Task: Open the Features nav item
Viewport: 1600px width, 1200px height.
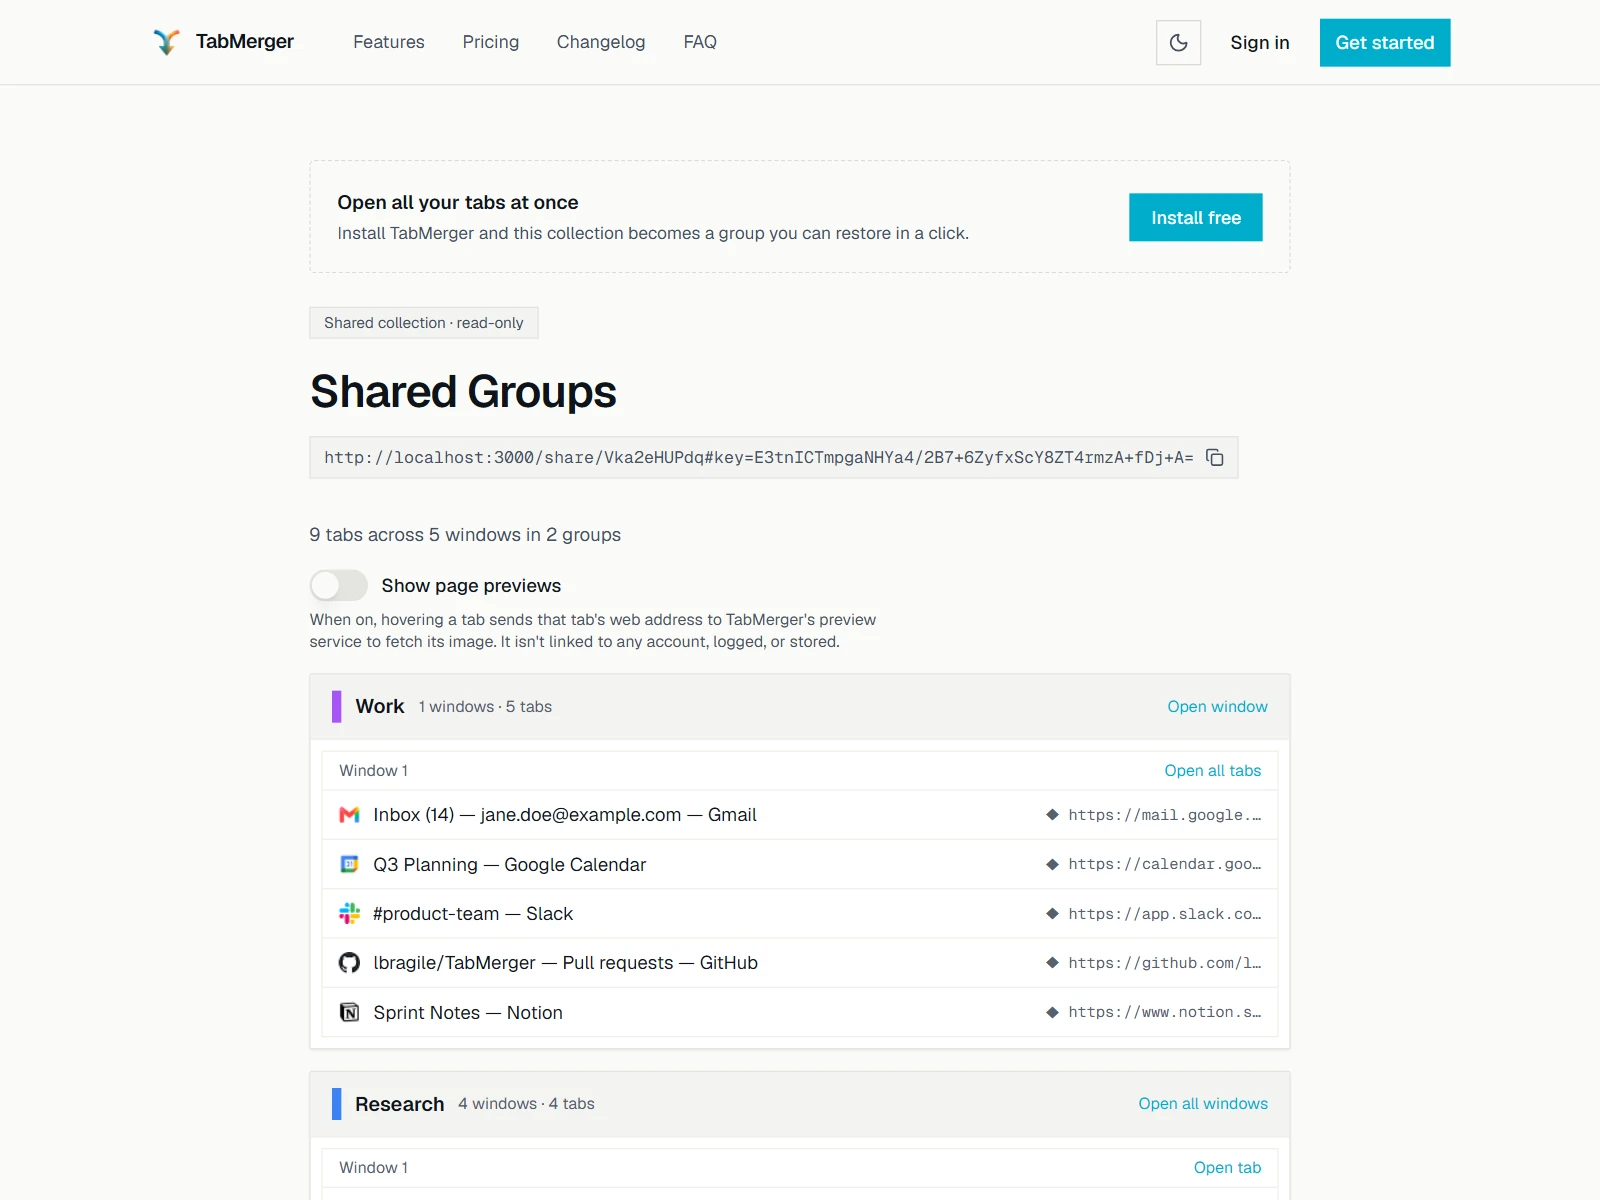Action: point(389,42)
